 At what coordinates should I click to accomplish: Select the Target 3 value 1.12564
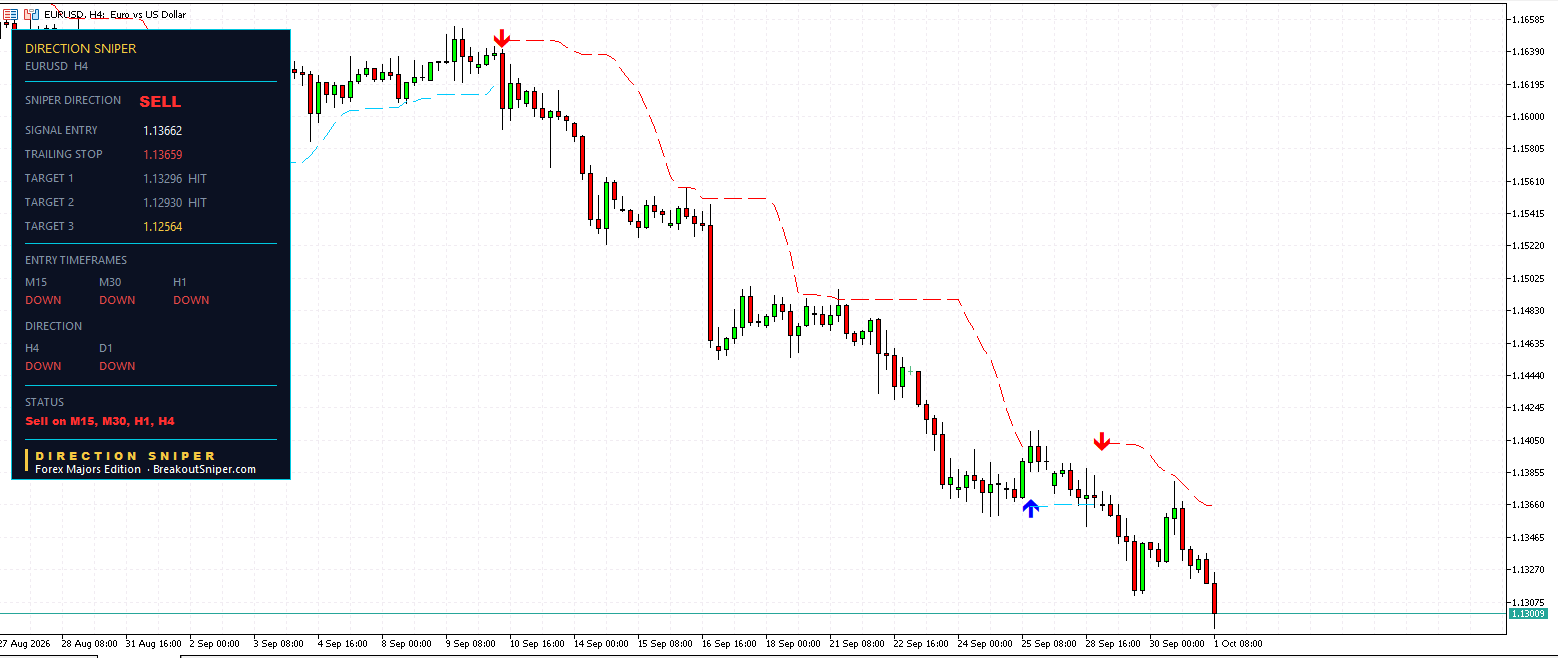[x=162, y=226]
